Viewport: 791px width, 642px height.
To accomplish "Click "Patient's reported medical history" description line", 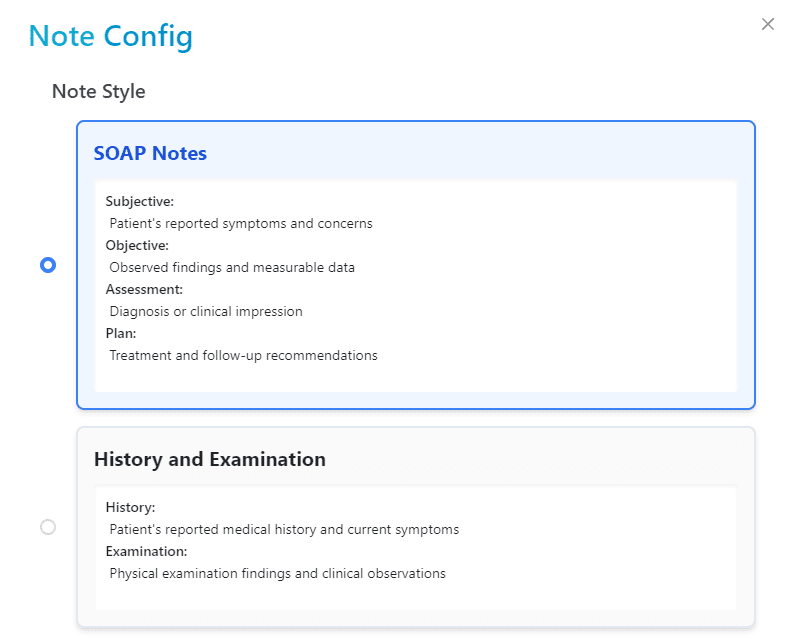I will [285, 530].
